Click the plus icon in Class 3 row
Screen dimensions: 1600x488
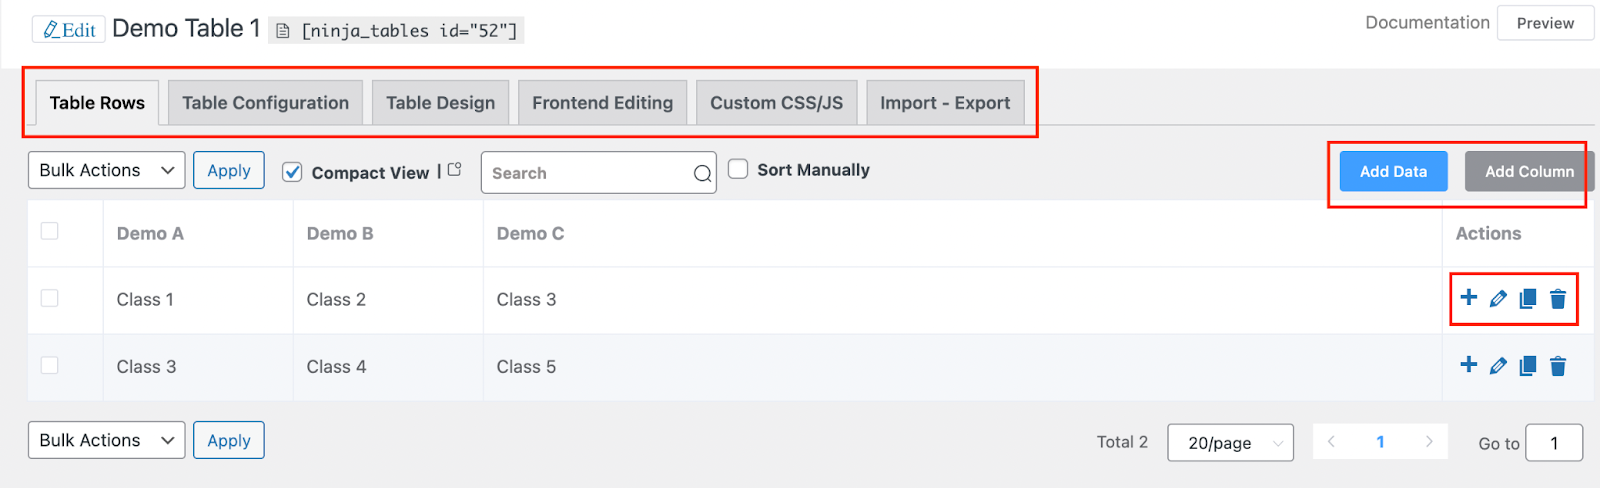click(x=1468, y=364)
